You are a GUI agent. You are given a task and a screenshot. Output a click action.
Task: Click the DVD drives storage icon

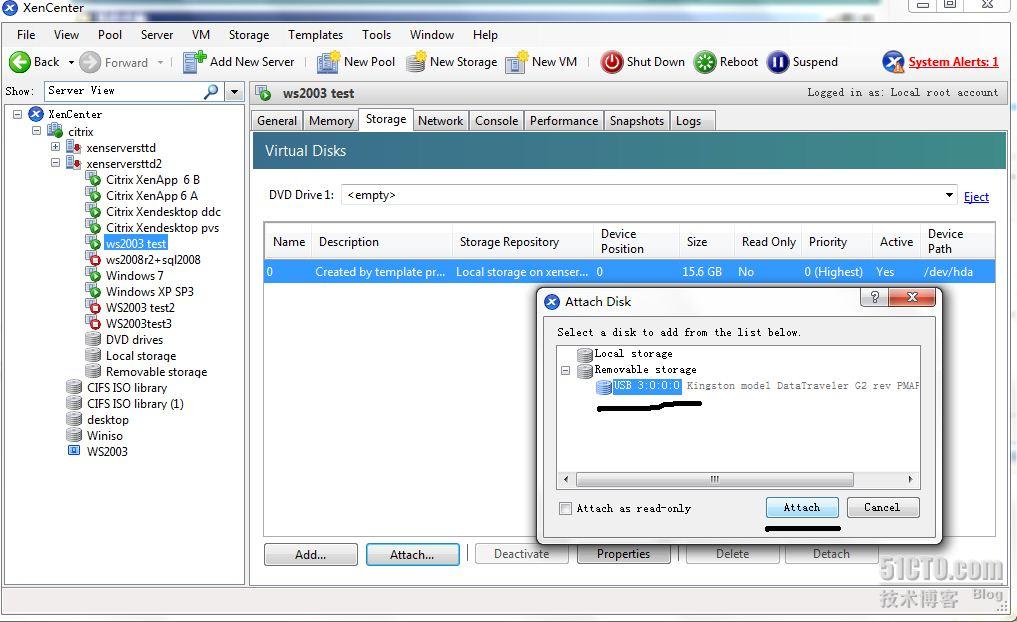coord(93,339)
